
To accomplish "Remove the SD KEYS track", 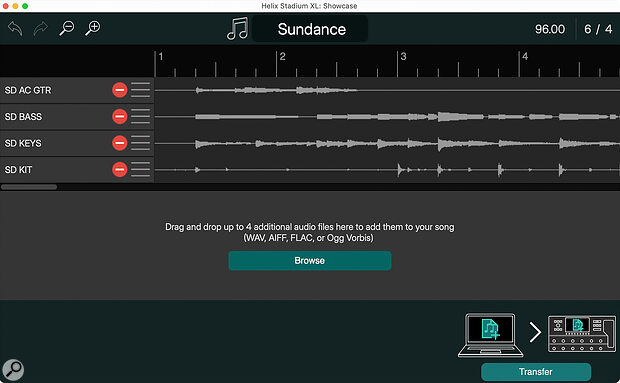I will tap(119, 143).
